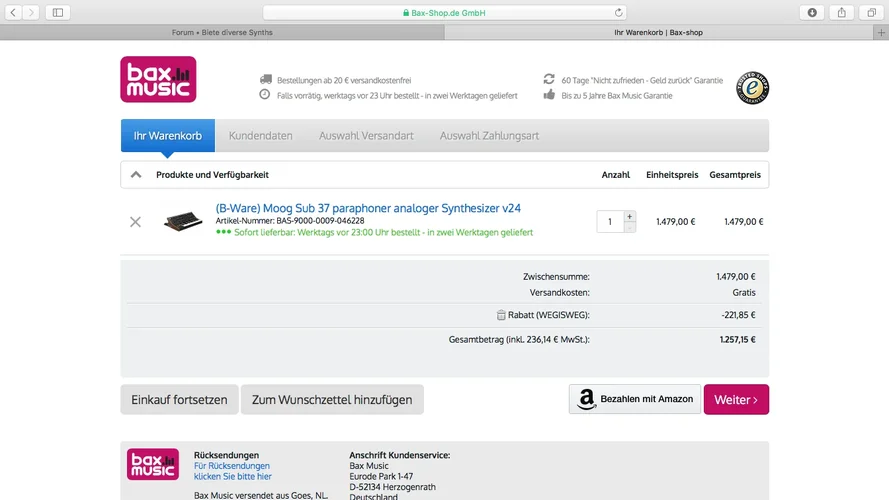Decrease quantity with the minus stepper
Screen dimensions: 889x500
click(x=629, y=227)
